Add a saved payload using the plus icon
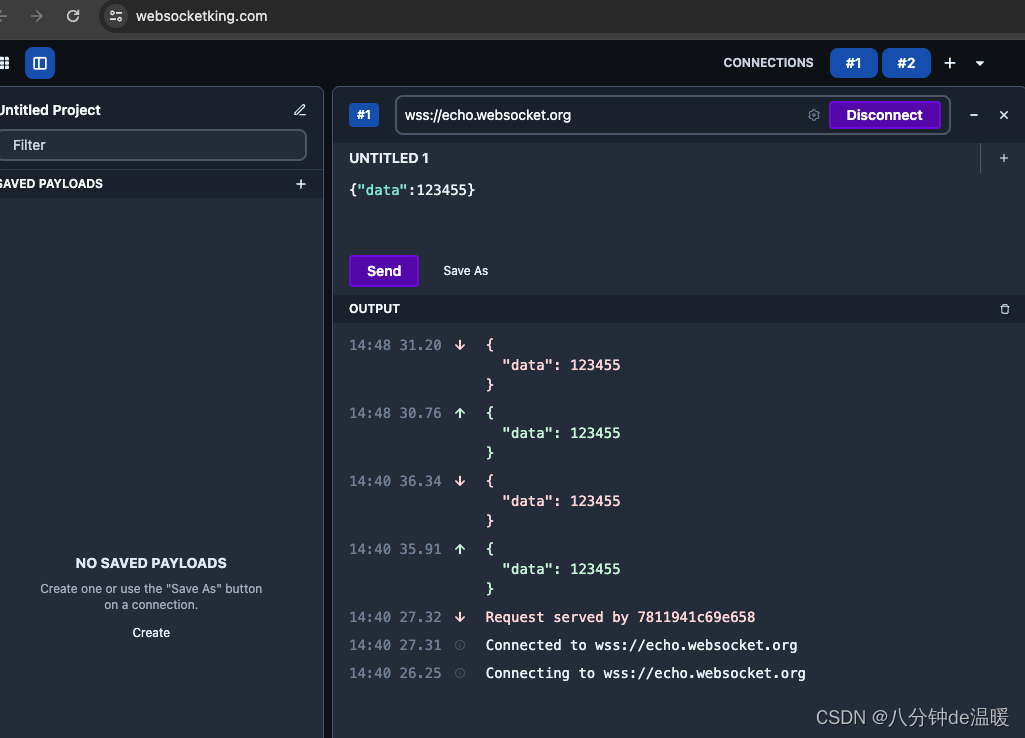 pos(300,183)
